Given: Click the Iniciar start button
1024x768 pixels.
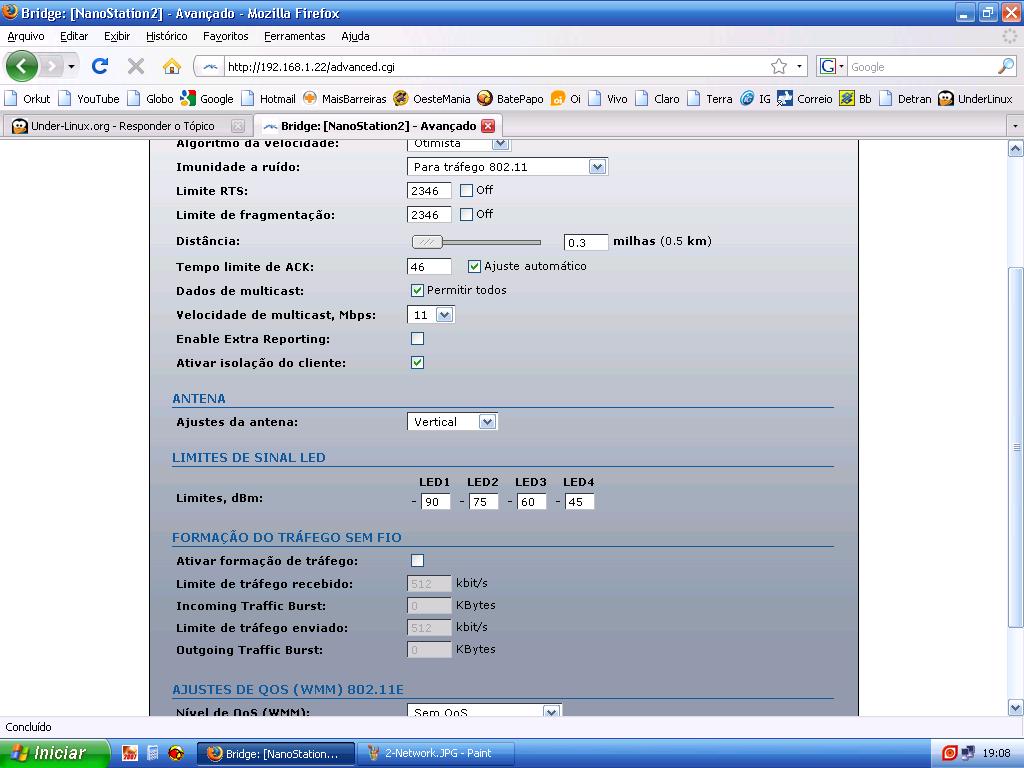Looking at the screenshot, I should coord(52,753).
